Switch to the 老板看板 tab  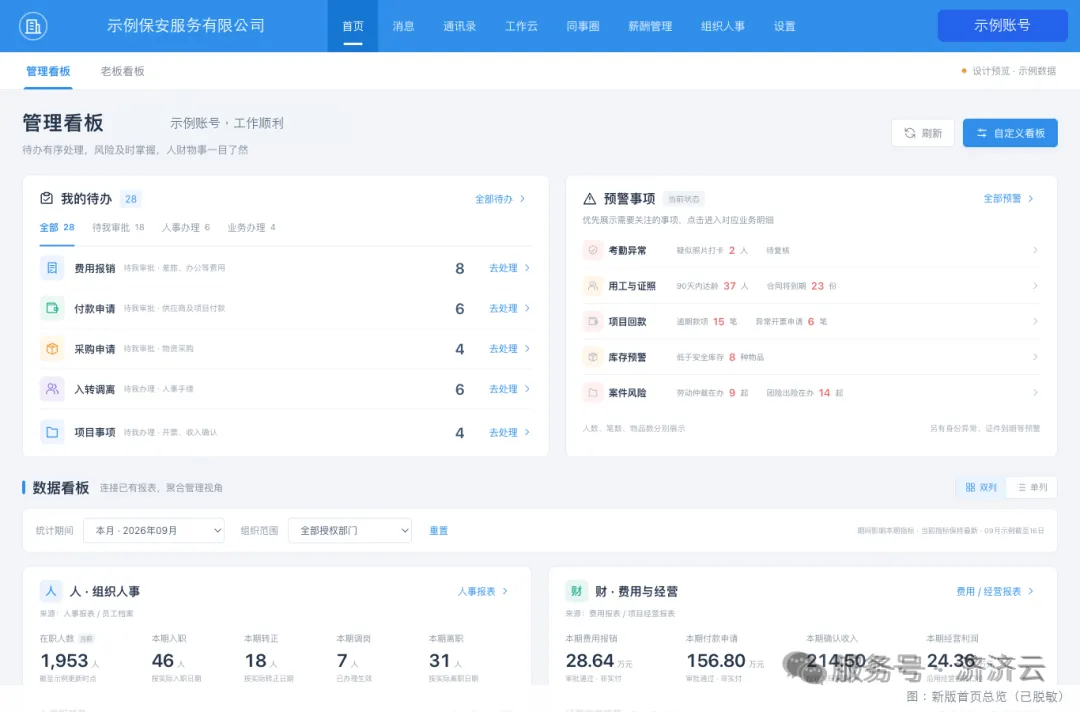point(123,71)
